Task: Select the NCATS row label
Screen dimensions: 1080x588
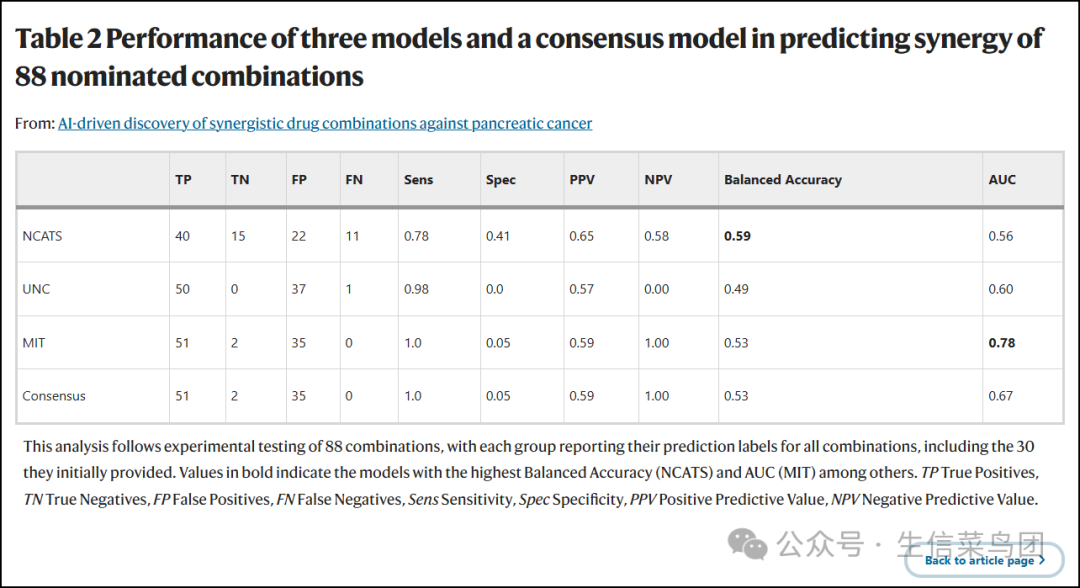Action: coord(42,236)
